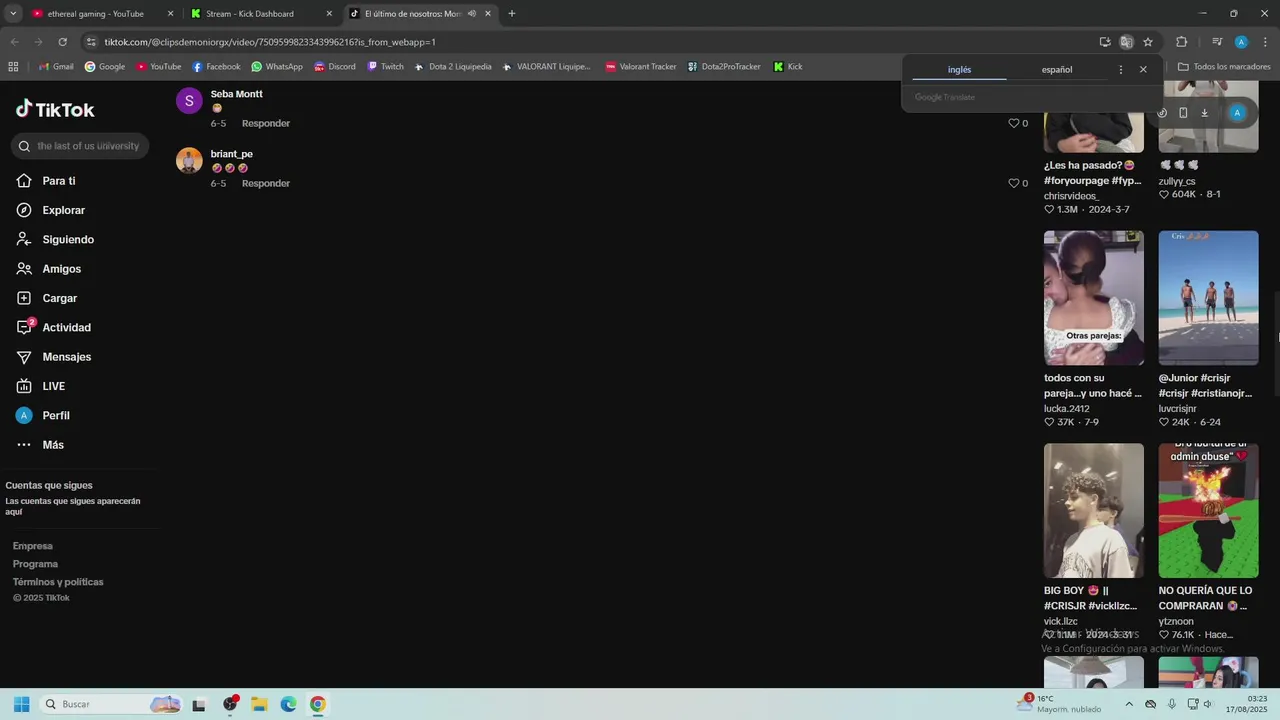Open Chrome extensions menu
This screenshot has height=720, width=1280.
tap(1181, 42)
